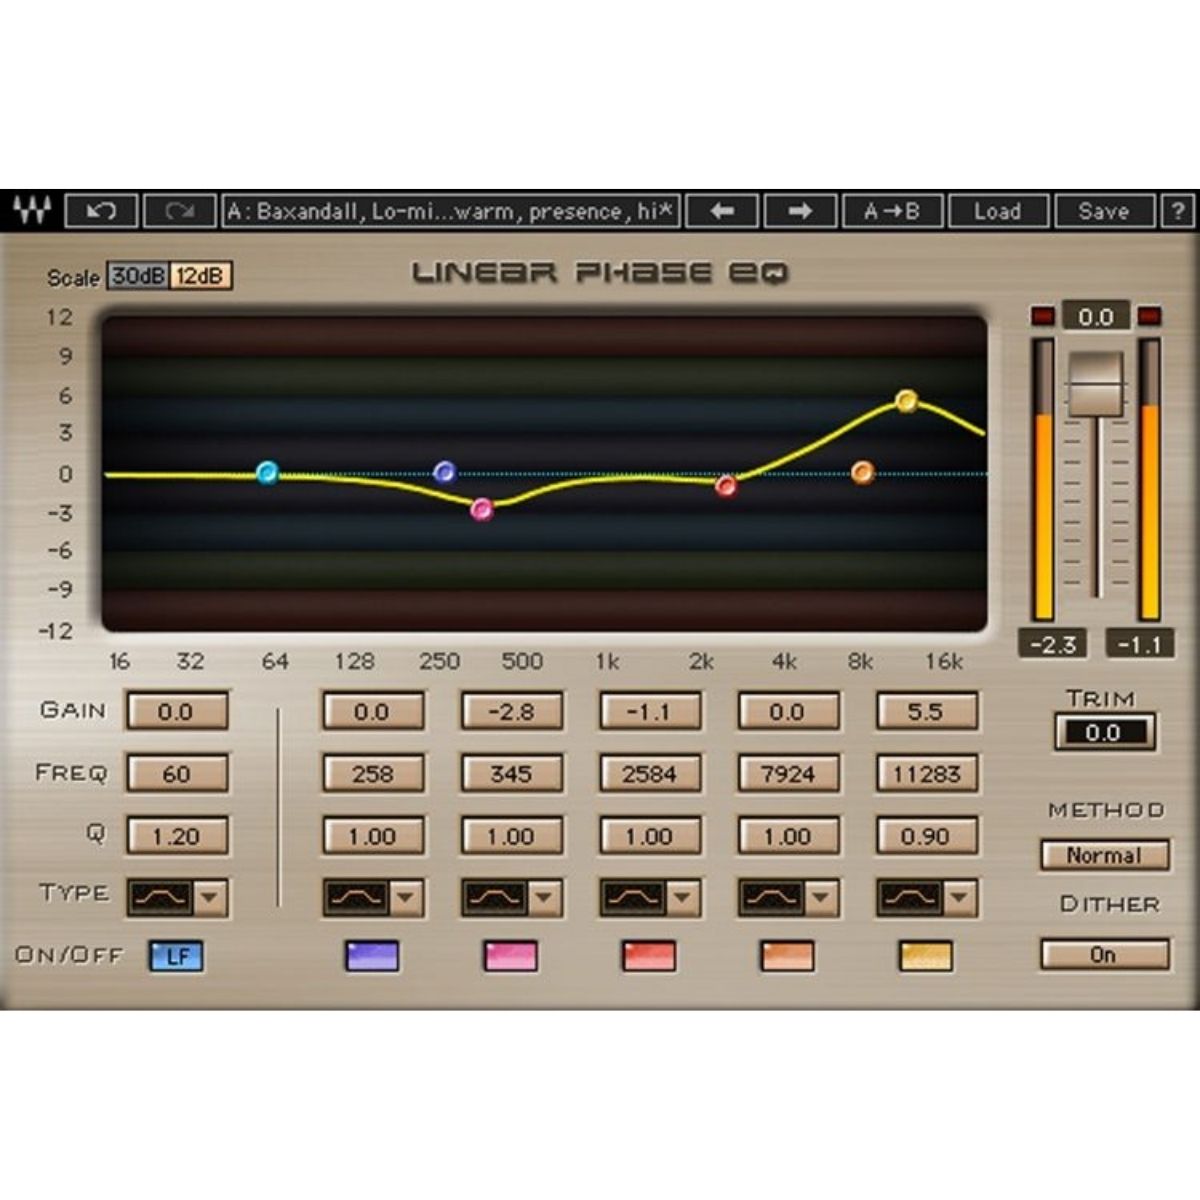Turn off Dither using the On button

1104,956
